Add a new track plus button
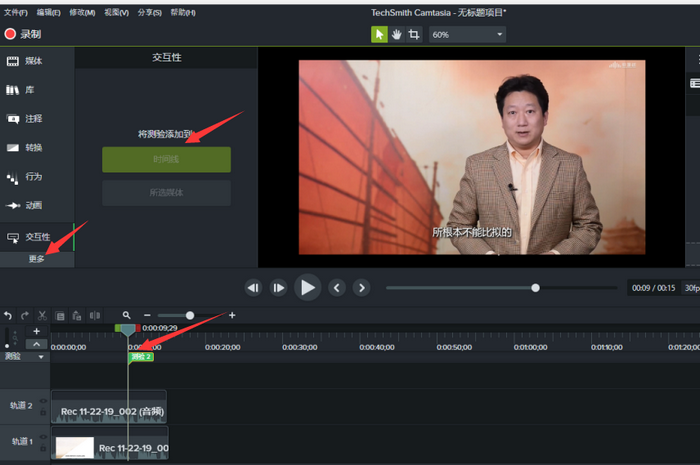This screenshot has width=700, height=465. click(37, 332)
